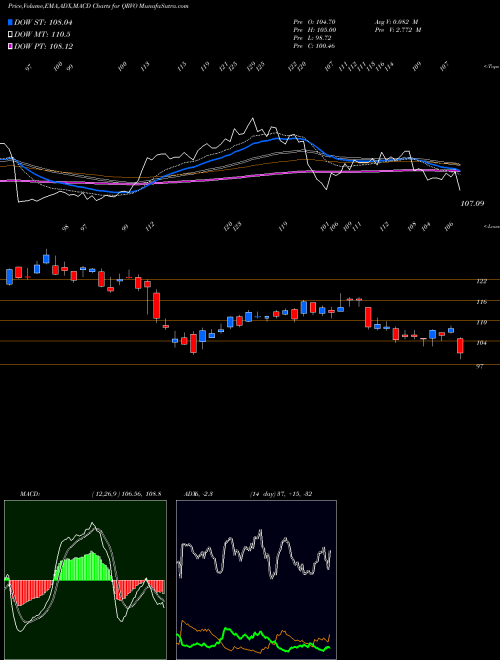This screenshot has height=660, width=500.
Task: Click the 'Pre O: 104.70' open value
Action: [x=314, y=22]
